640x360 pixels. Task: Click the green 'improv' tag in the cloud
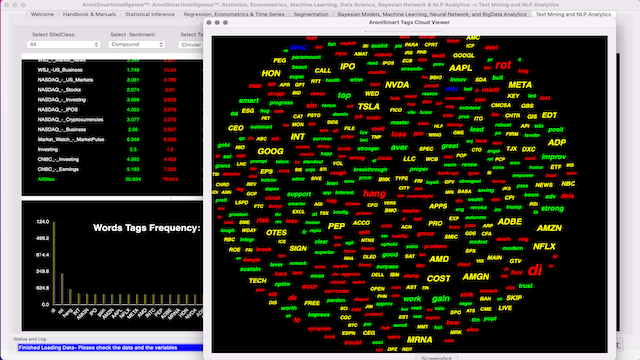553,157
